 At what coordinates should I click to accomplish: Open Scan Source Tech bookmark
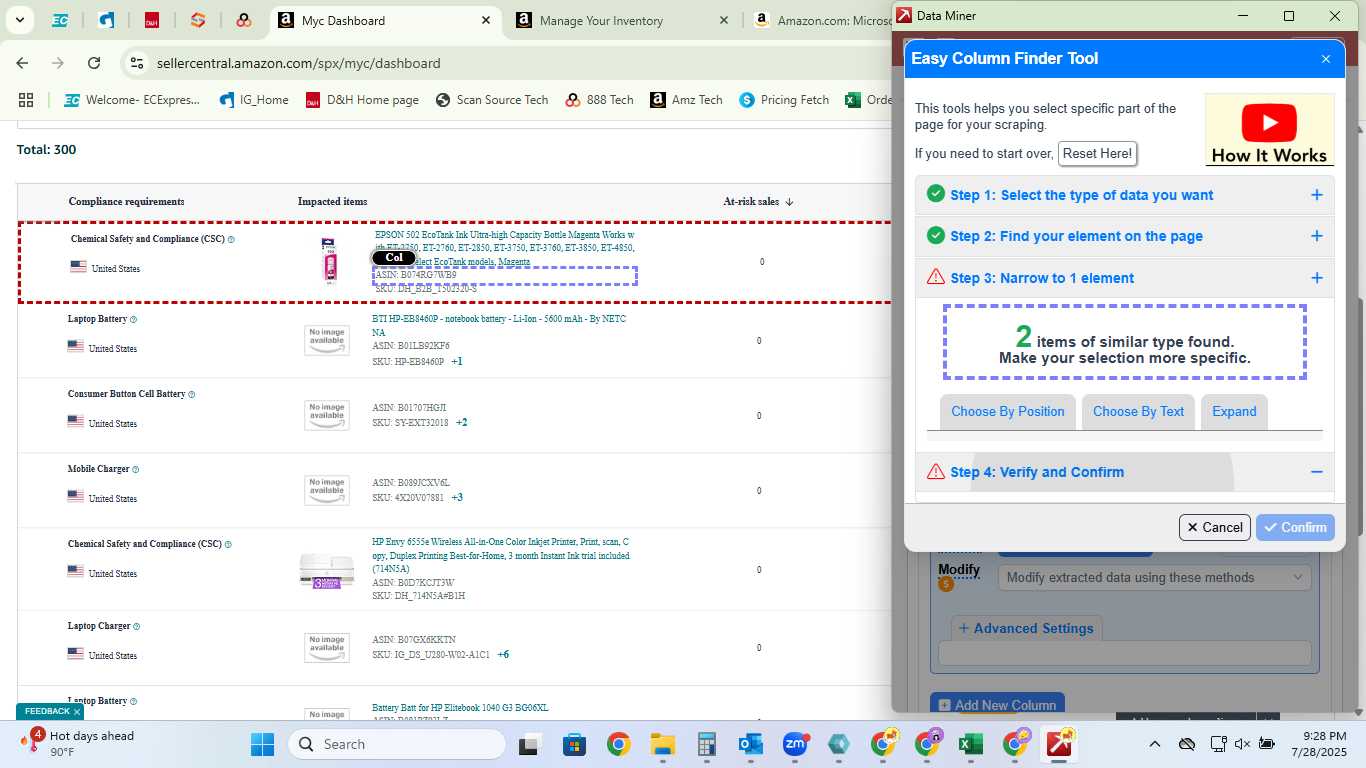492,100
